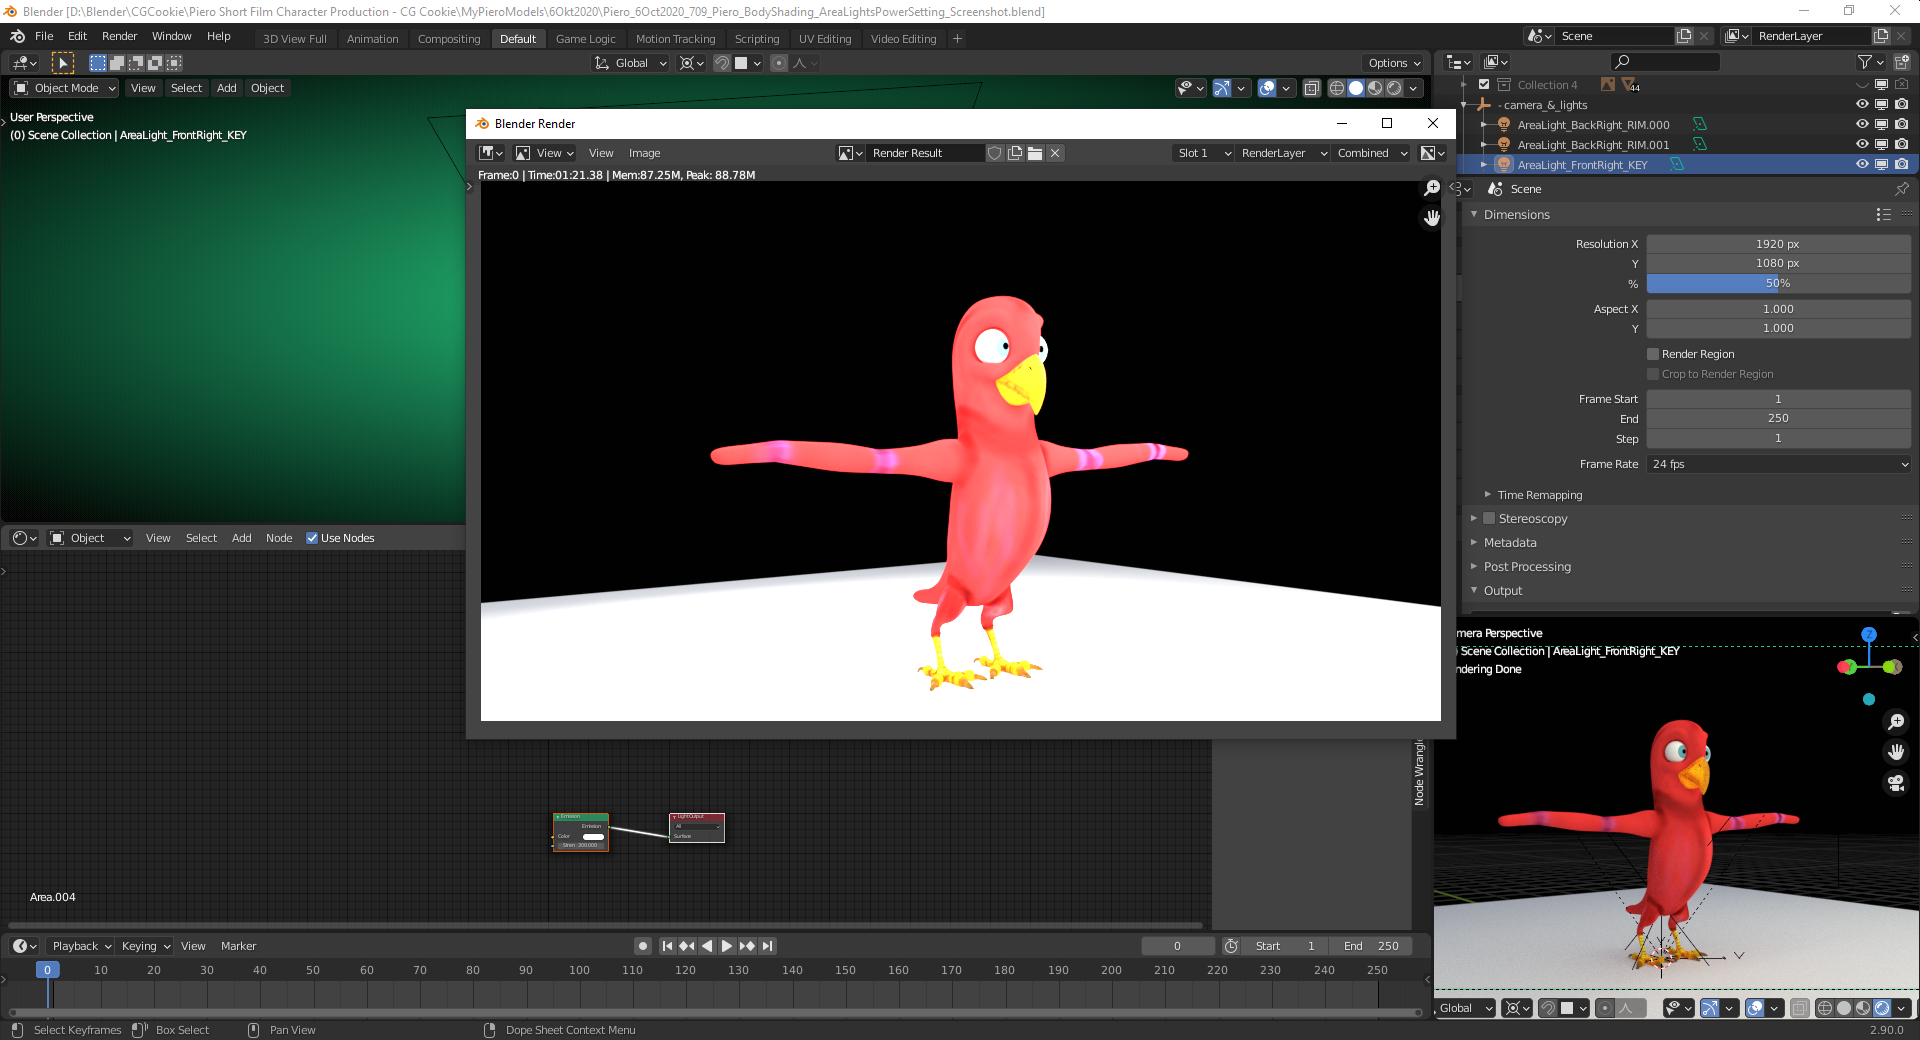Play animation in reverse
This screenshot has height=1040, width=1920.
707,946
